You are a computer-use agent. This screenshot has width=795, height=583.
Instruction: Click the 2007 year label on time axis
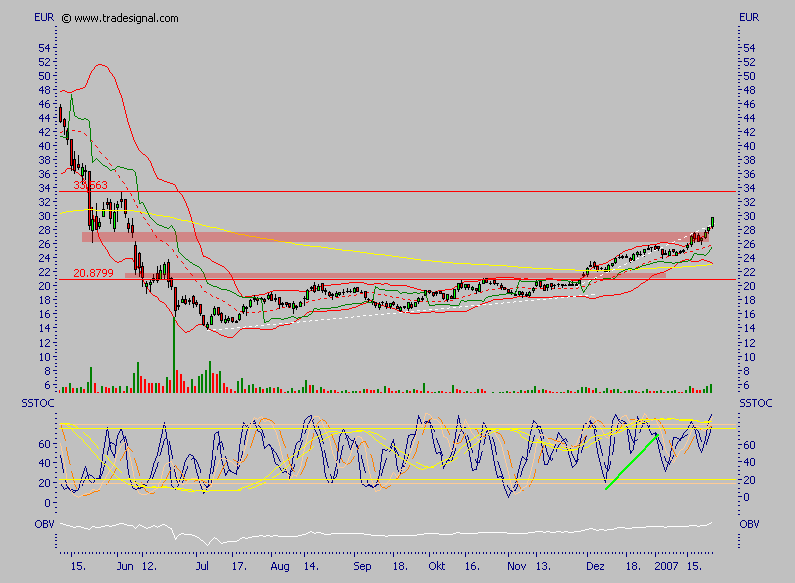click(x=667, y=566)
